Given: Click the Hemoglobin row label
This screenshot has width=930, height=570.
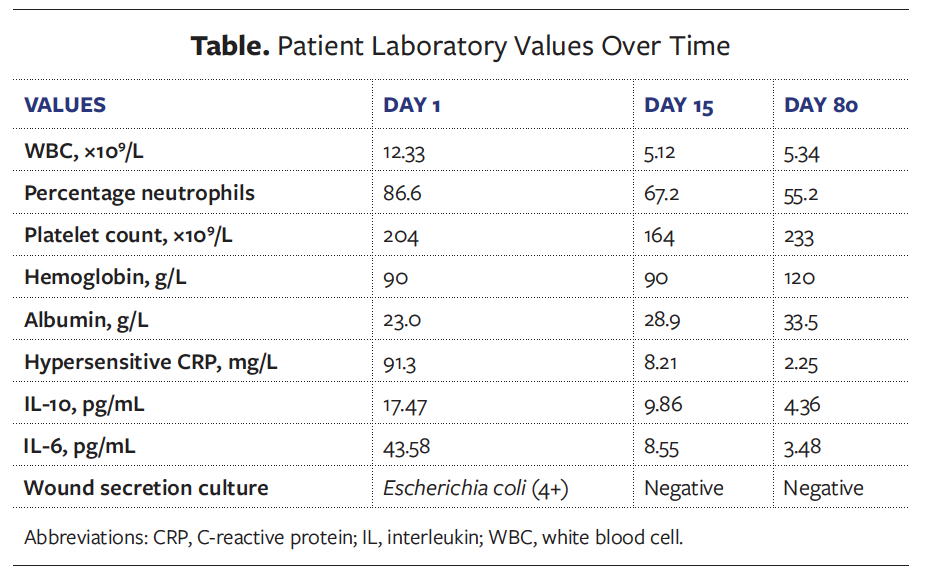Looking at the screenshot, I should (x=105, y=277).
